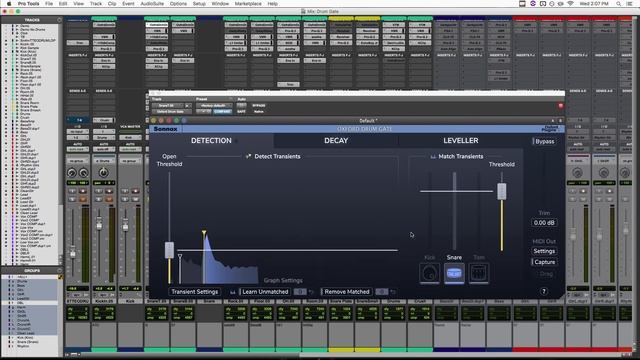
Task: Open the Groups list options circle button
Action: (60, 270)
